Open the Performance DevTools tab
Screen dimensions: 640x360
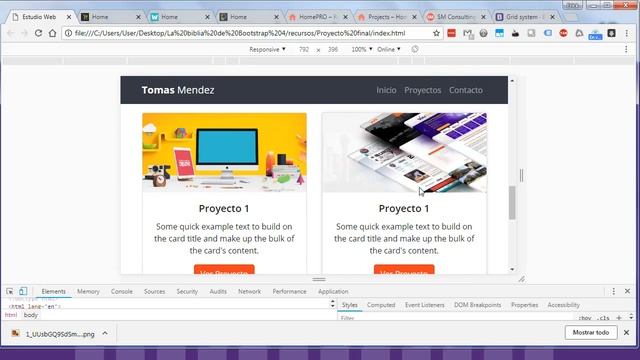click(x=289, y=291)
